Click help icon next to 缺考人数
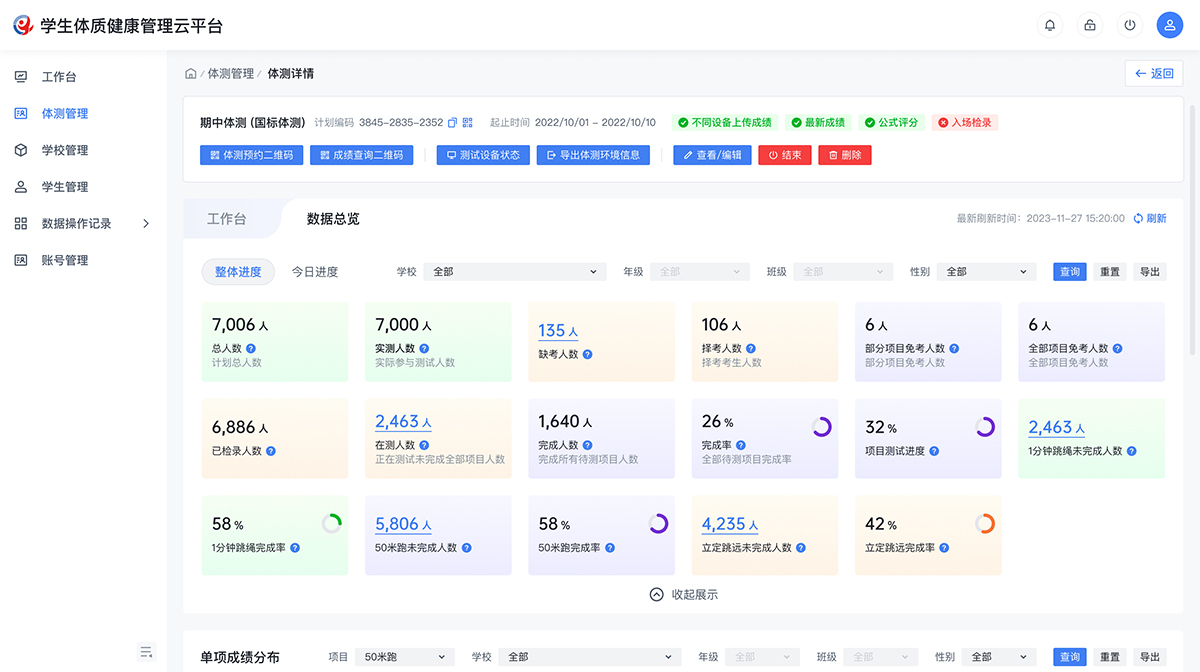The image size is (1200, 672). click(x=588, y=354)
